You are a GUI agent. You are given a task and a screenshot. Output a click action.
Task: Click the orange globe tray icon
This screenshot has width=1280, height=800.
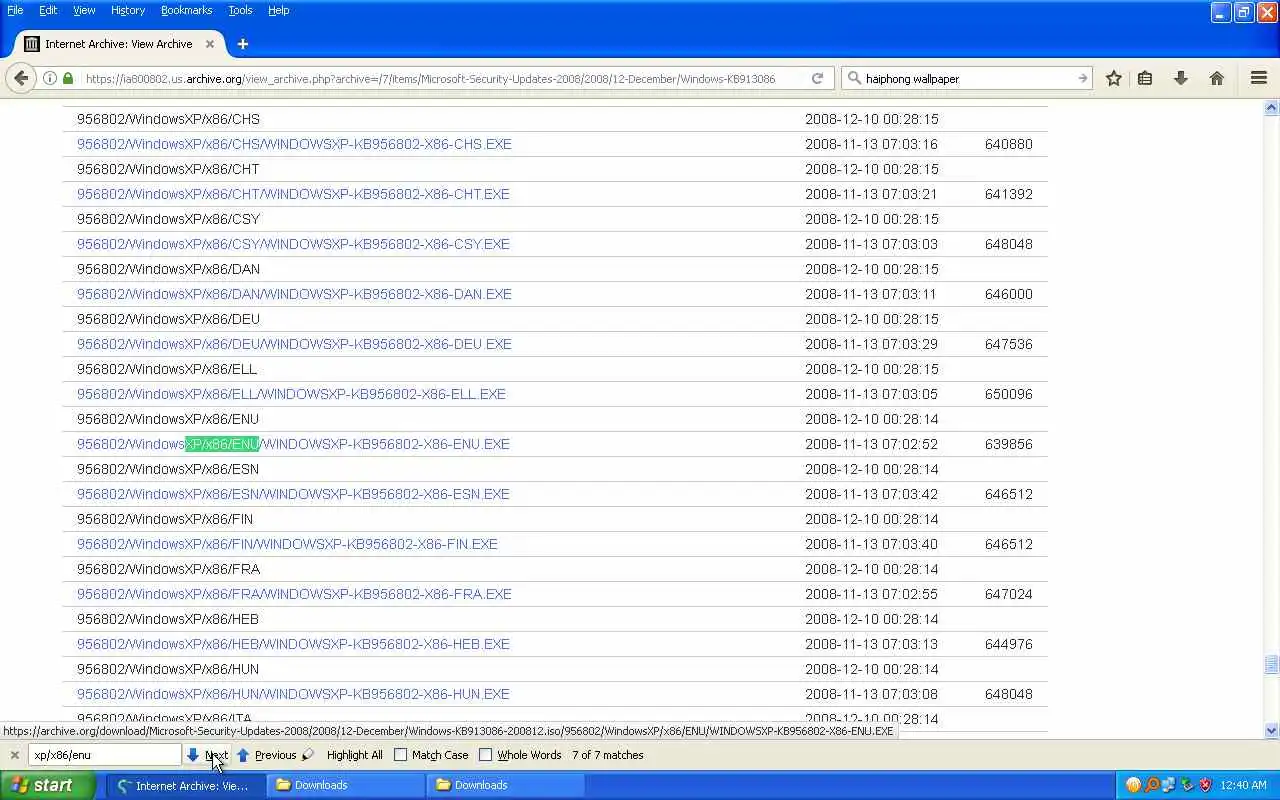point(1133,785)
